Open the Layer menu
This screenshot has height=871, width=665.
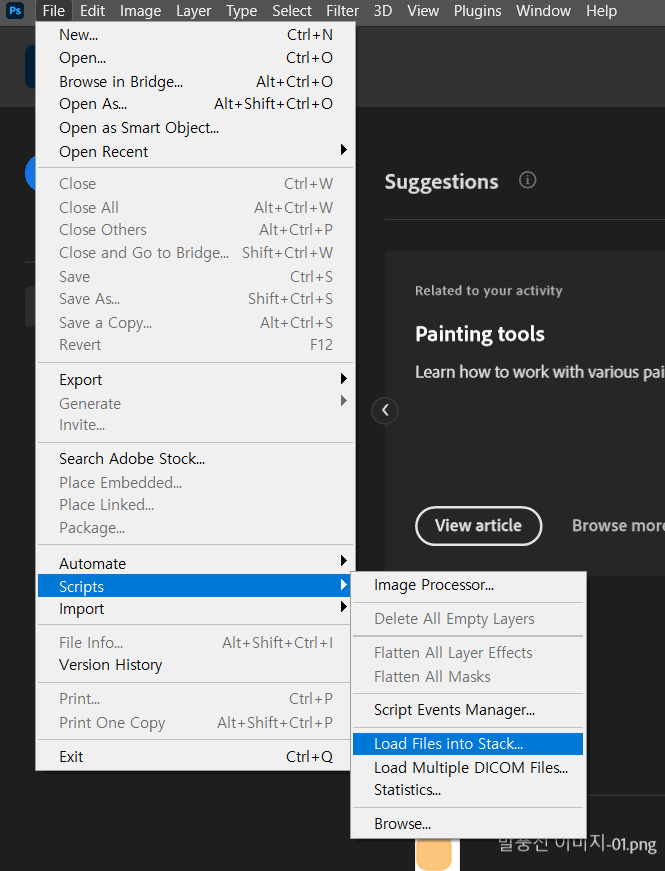193,11
